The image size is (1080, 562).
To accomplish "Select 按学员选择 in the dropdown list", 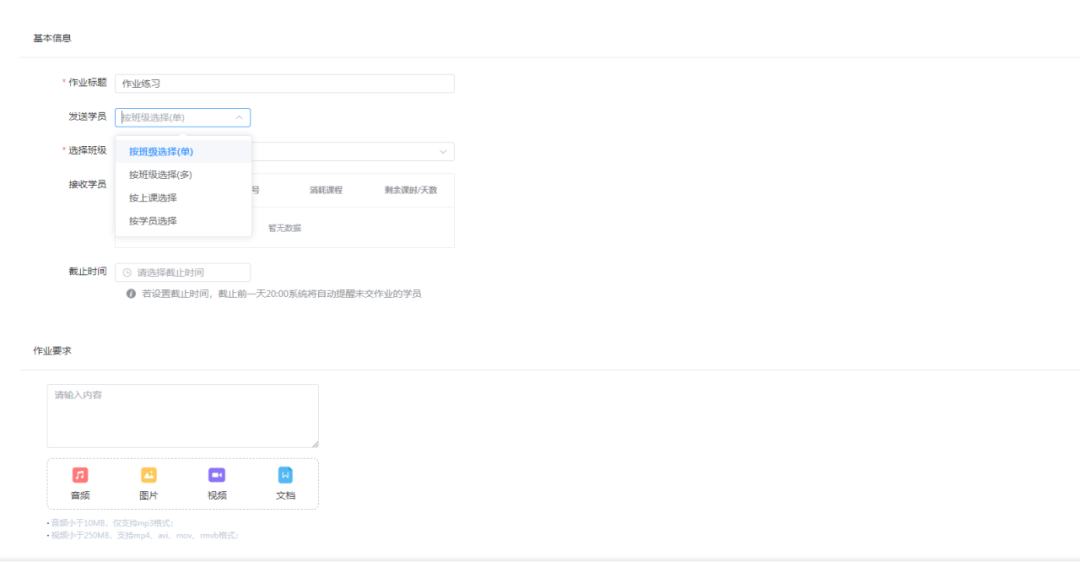I will point(153,221).
